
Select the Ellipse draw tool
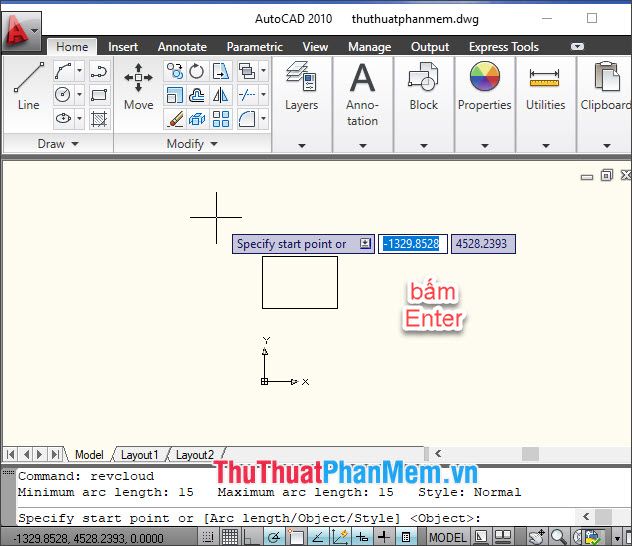(63, 118)
